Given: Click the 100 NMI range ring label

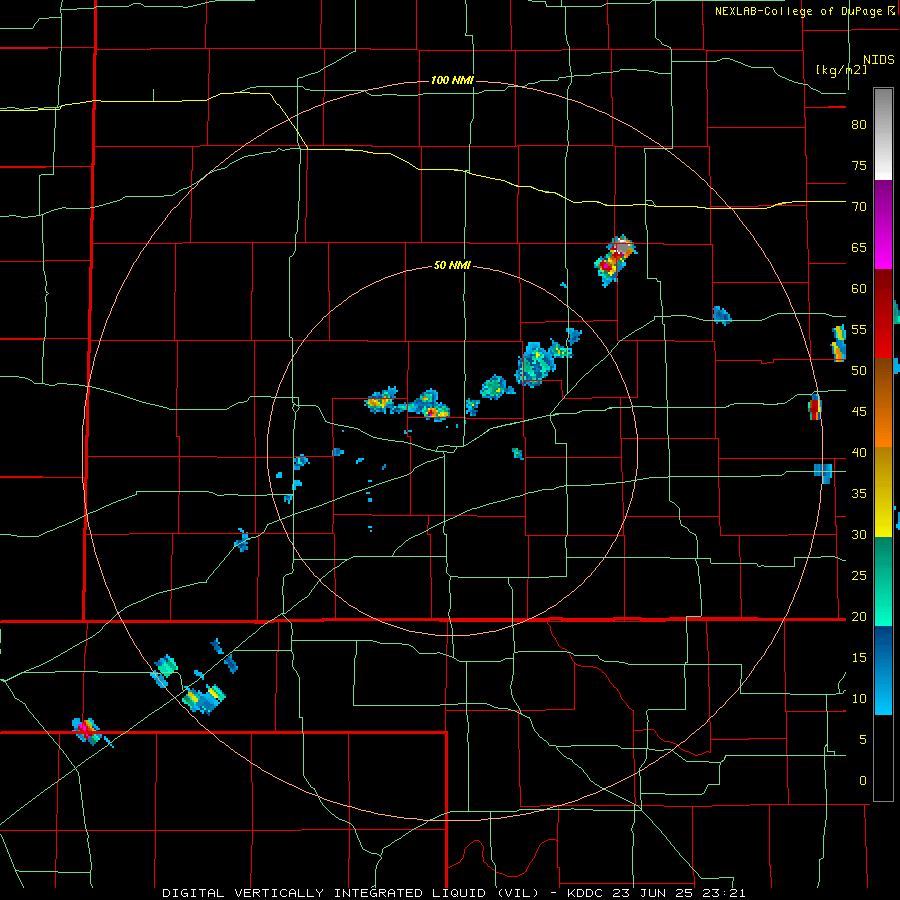Looking at the screenshot, I should point(452,80).
